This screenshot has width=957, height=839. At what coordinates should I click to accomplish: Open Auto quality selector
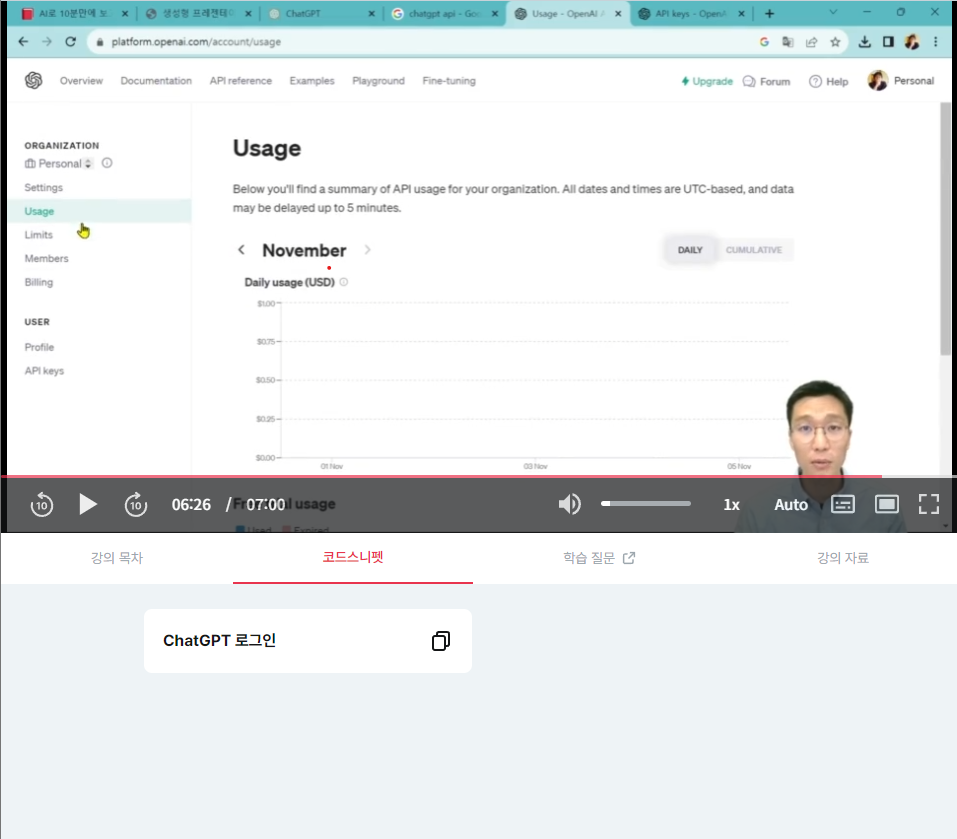791,505
